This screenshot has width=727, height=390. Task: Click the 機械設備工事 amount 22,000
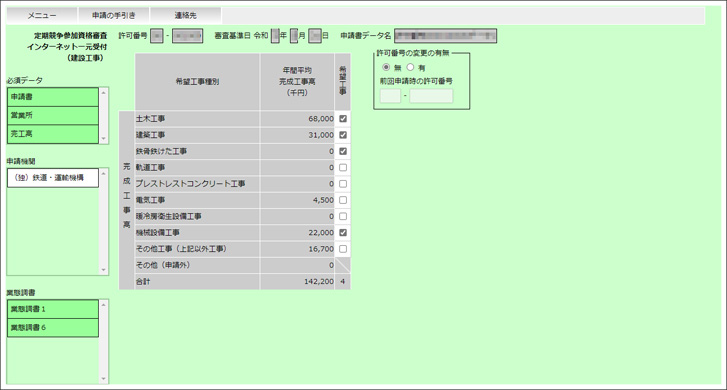(x=321, y=232)
